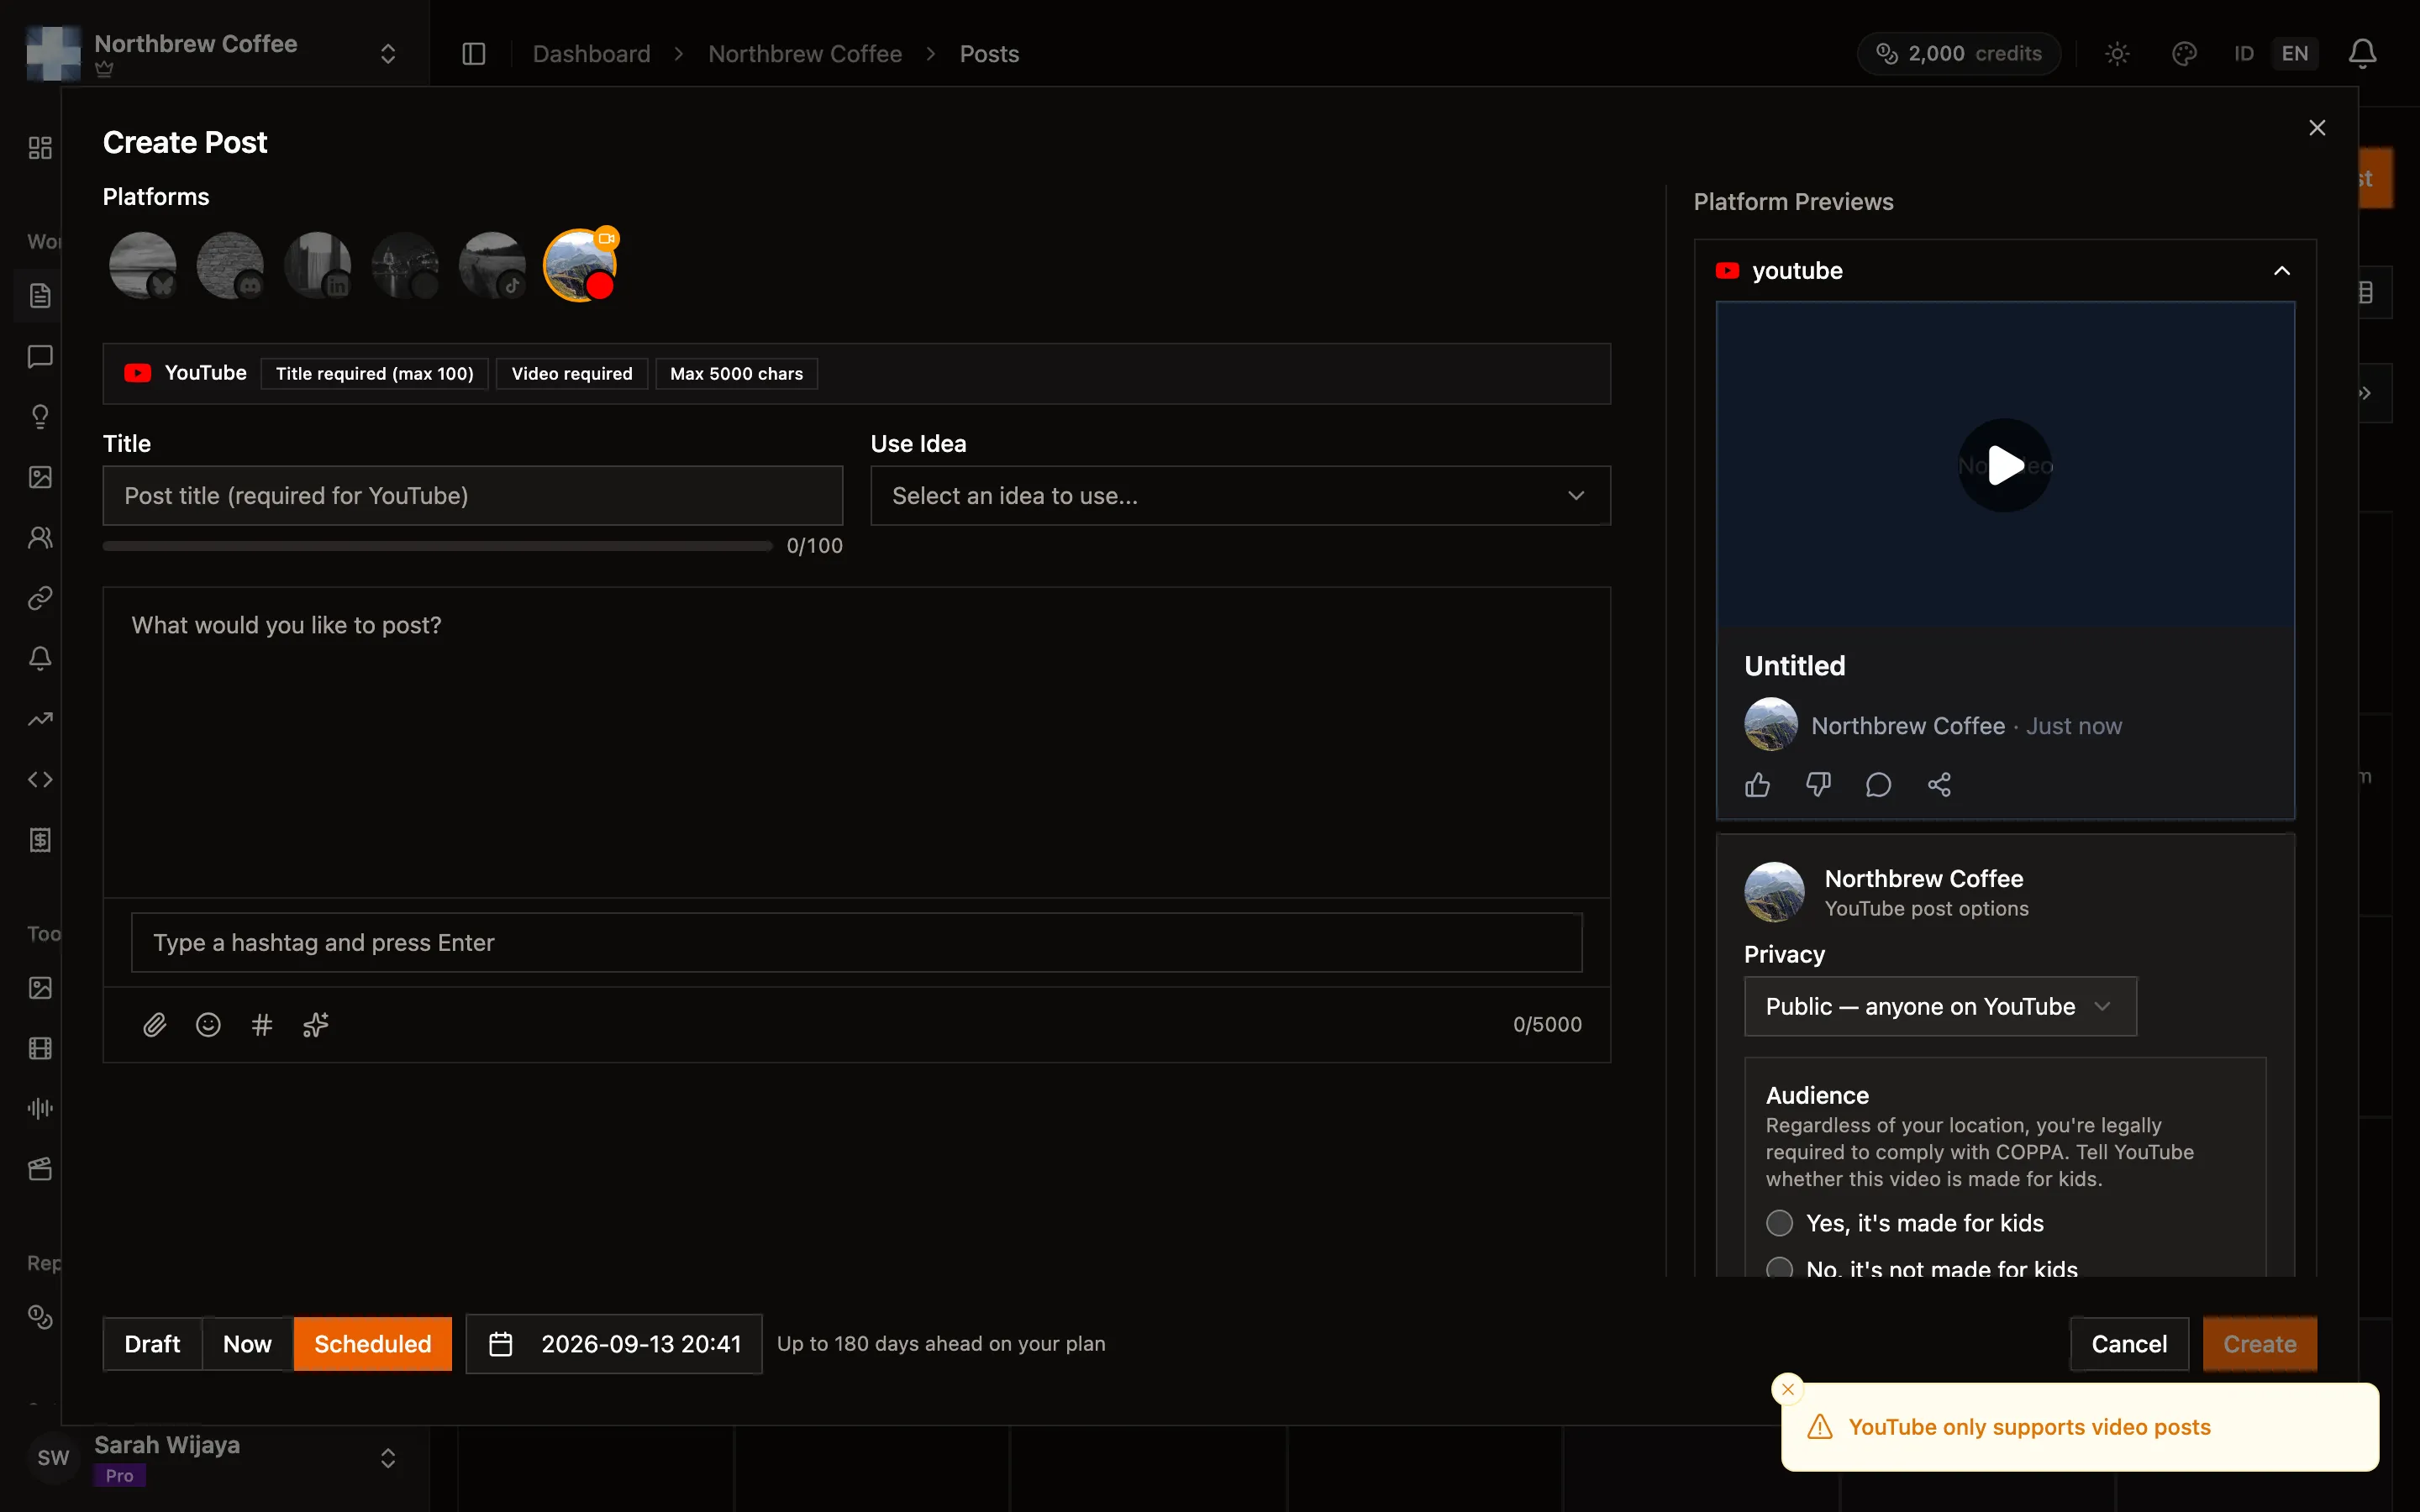Open the Privacy 'Public — anyone on YouTube' dropdown

(1940, 1006)
